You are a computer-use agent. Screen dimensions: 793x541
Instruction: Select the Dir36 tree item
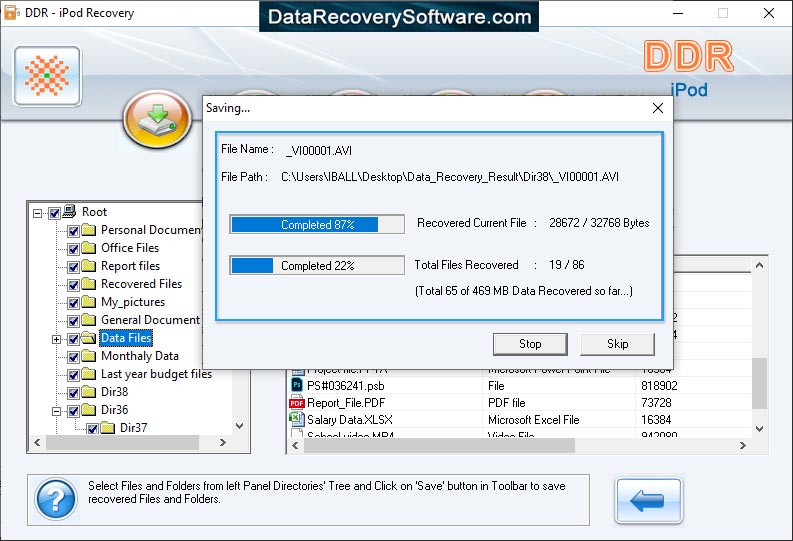[115, 410]
